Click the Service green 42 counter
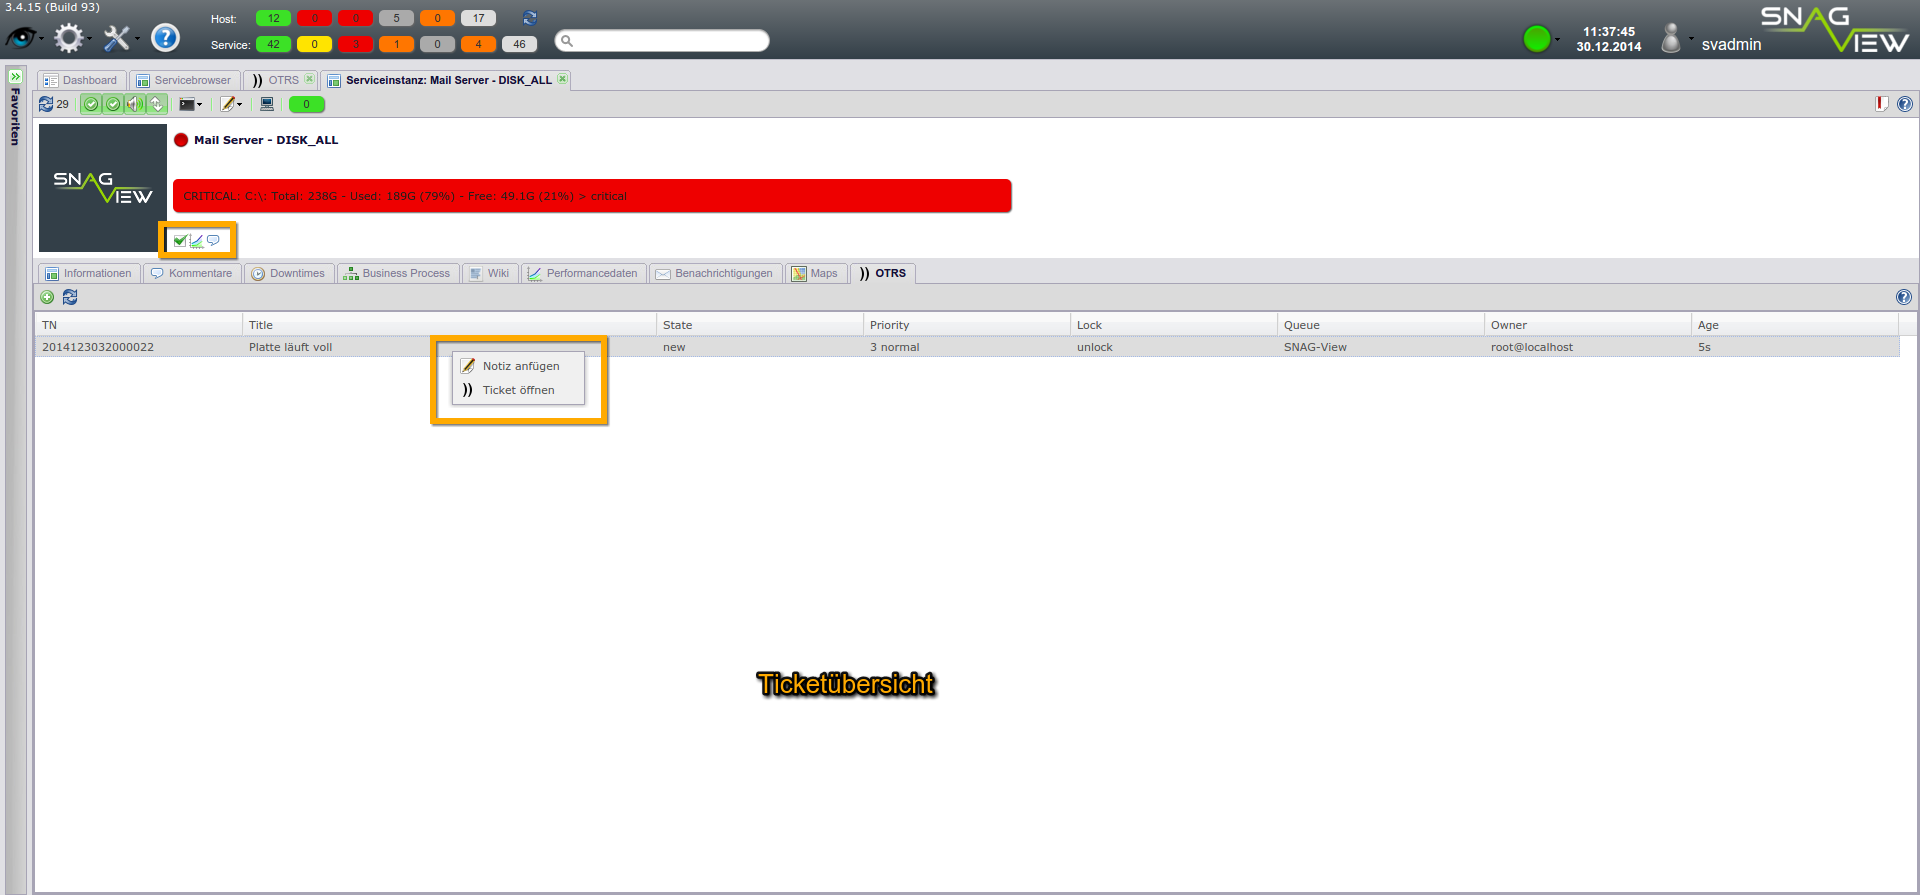1920x895 pixels. tap(273, 44)
